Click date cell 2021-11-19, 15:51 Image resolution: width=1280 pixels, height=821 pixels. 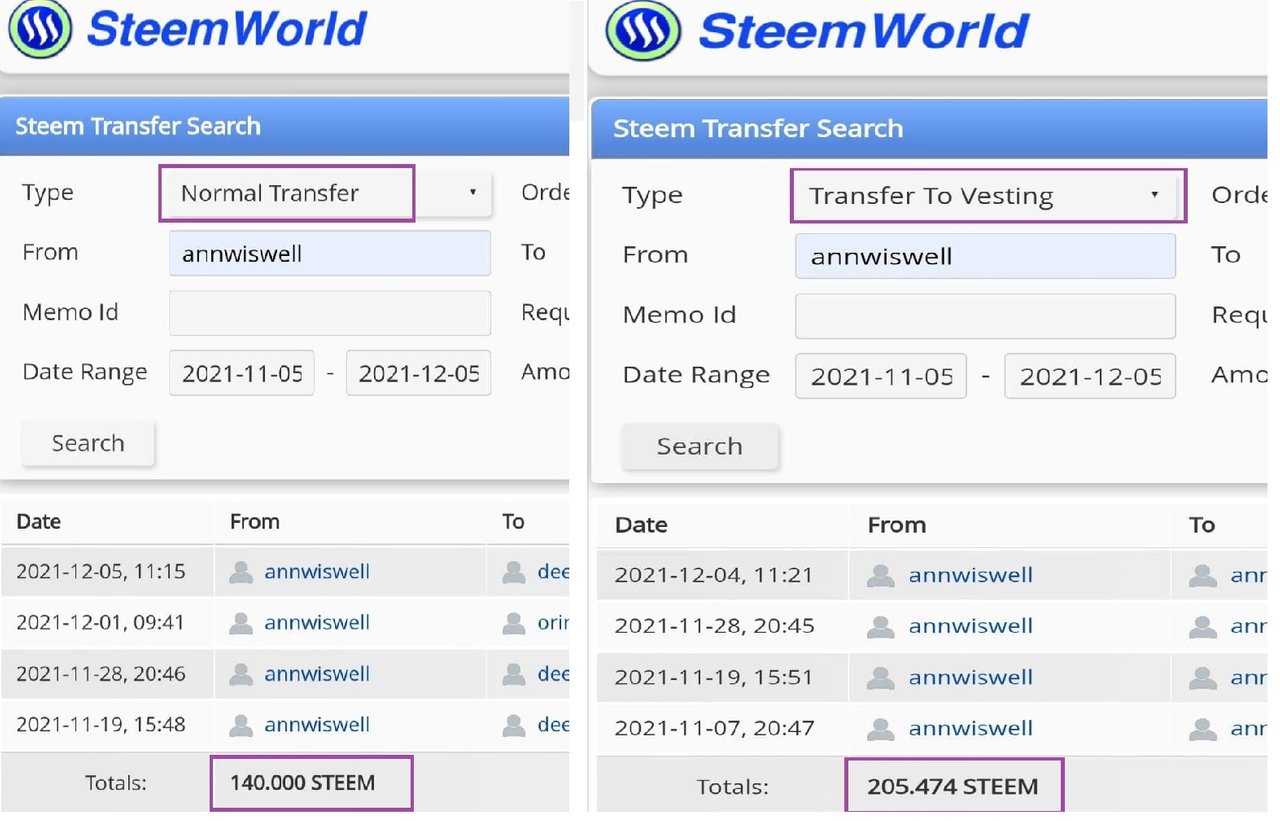point(714,677)
